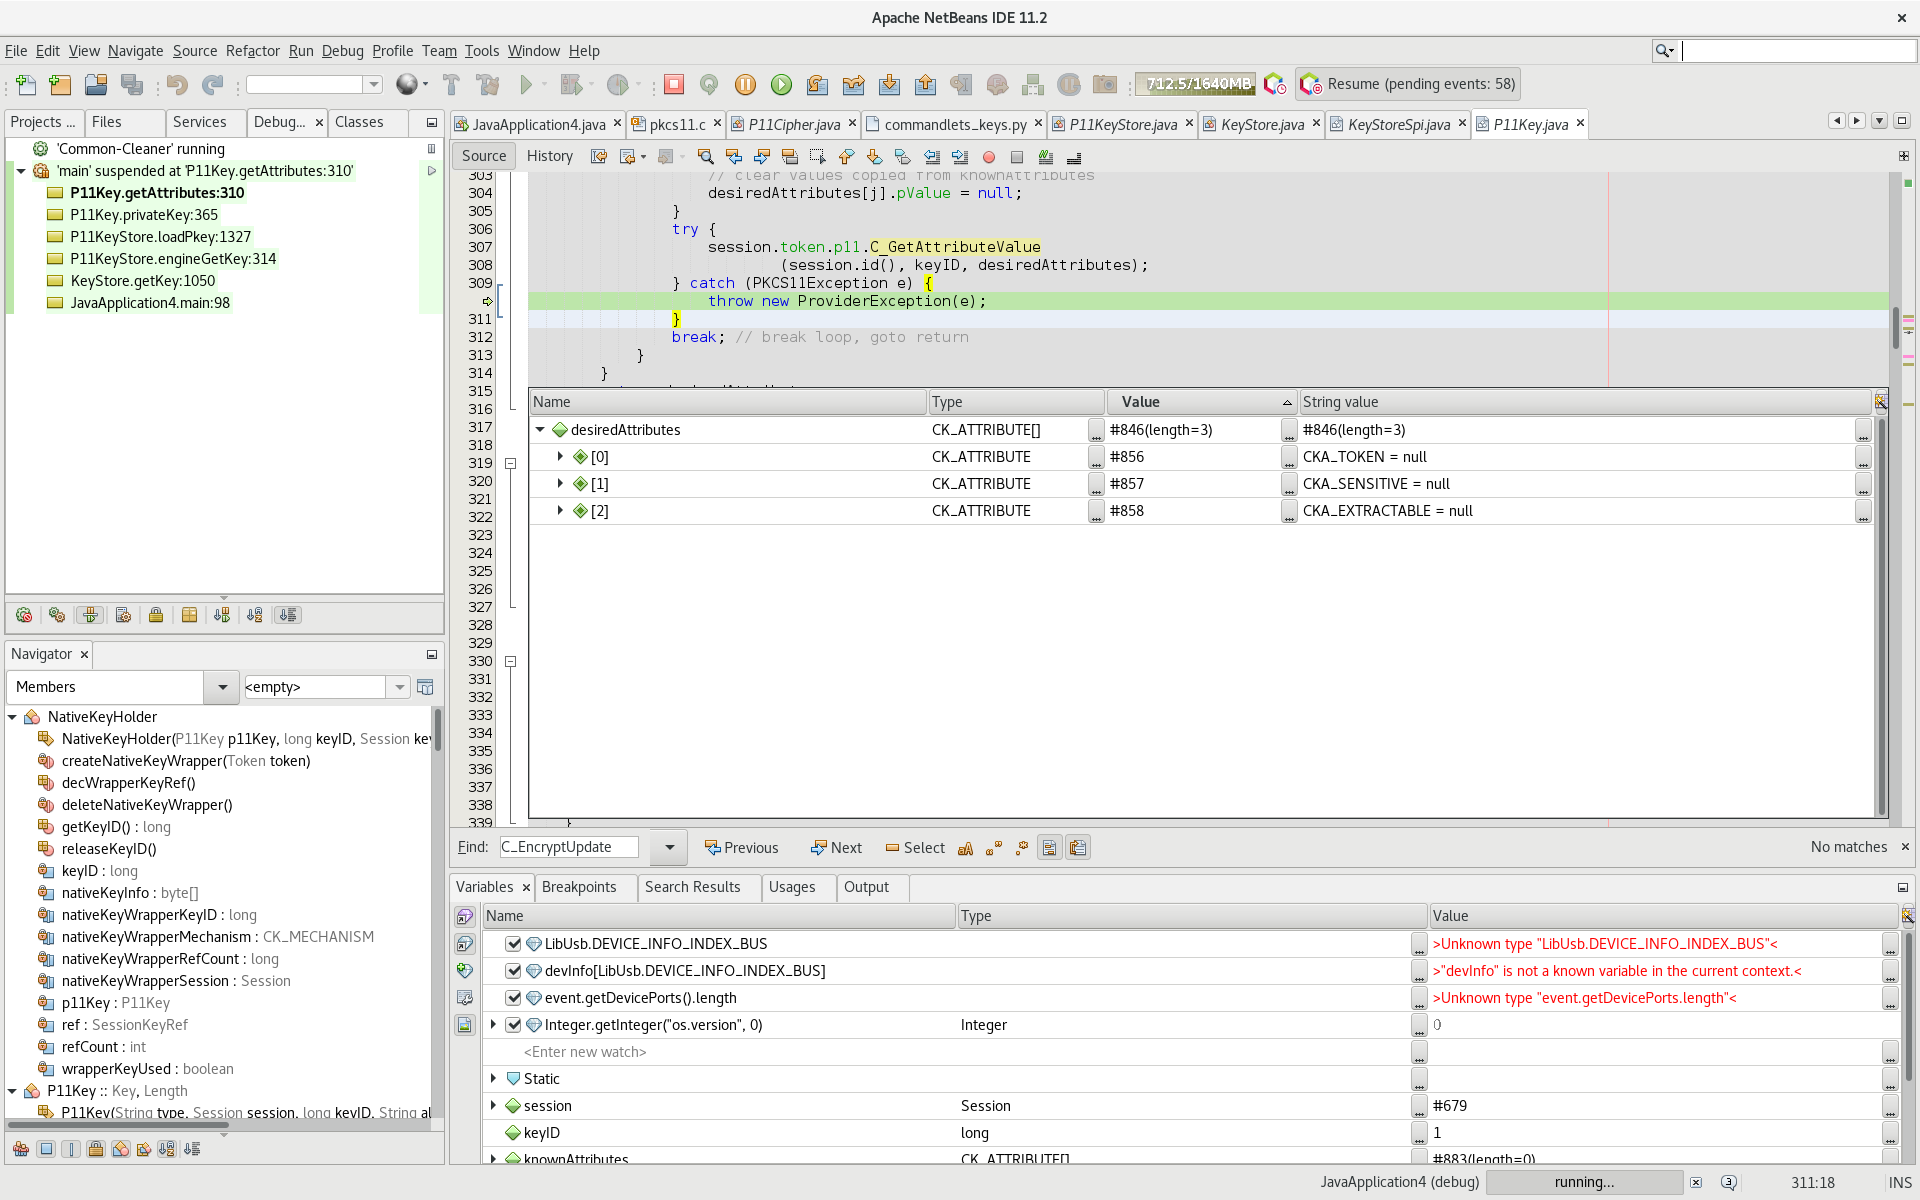Click the 712.5/1640MB memory usage meter
This screenshot has height=1200, width=1920.
pyautogui.click(x=1195, y=84)
